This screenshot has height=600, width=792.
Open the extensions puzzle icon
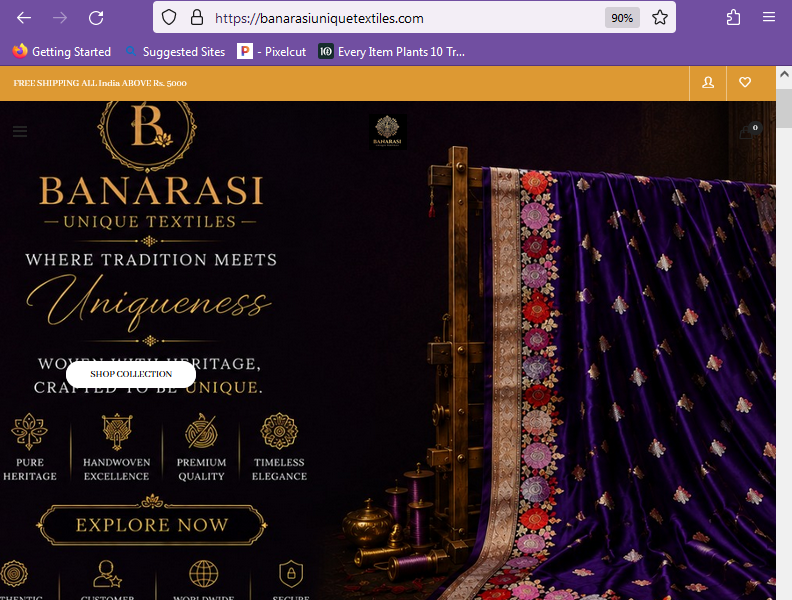coord(733,18)
